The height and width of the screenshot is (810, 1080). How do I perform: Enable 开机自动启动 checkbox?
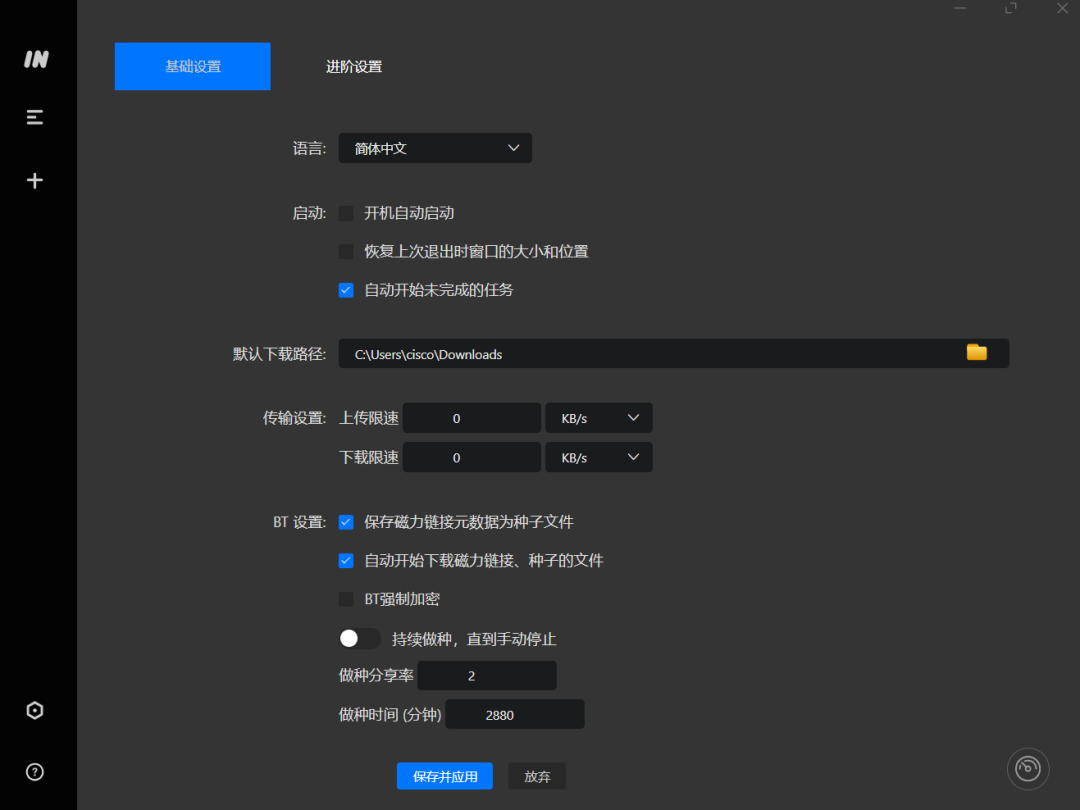[x=345, y=213]
